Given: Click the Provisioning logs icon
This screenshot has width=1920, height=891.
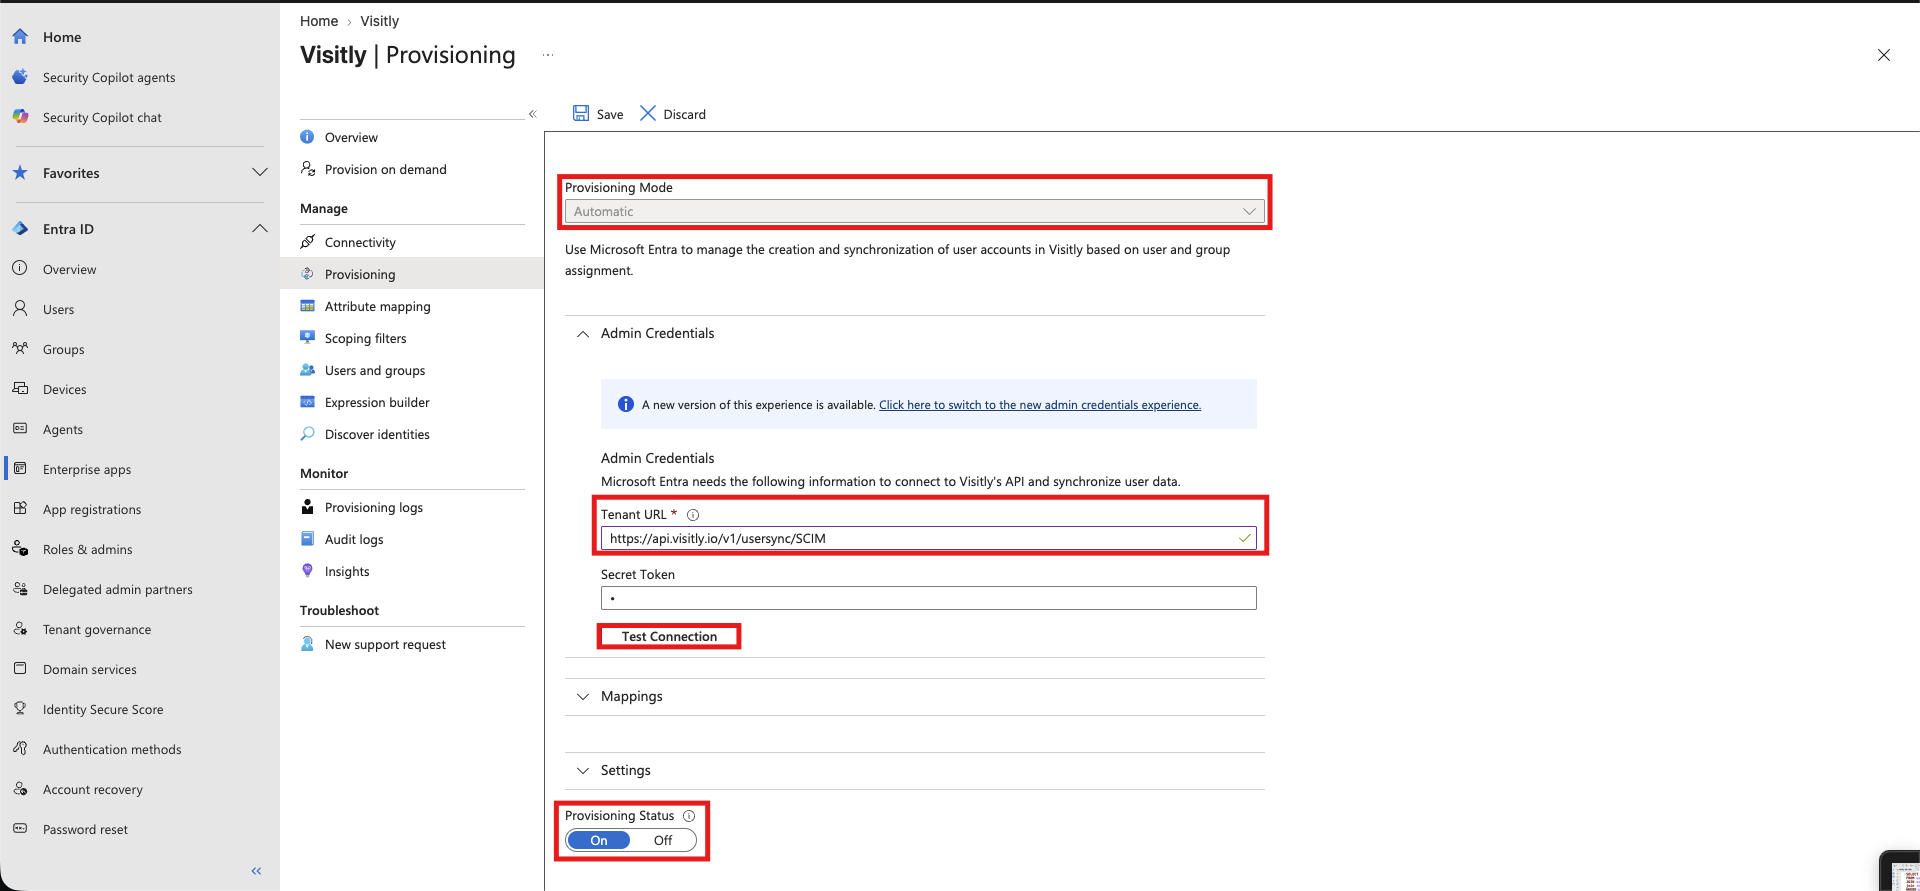Looking at the screenshot, I should tap(308, 507).
